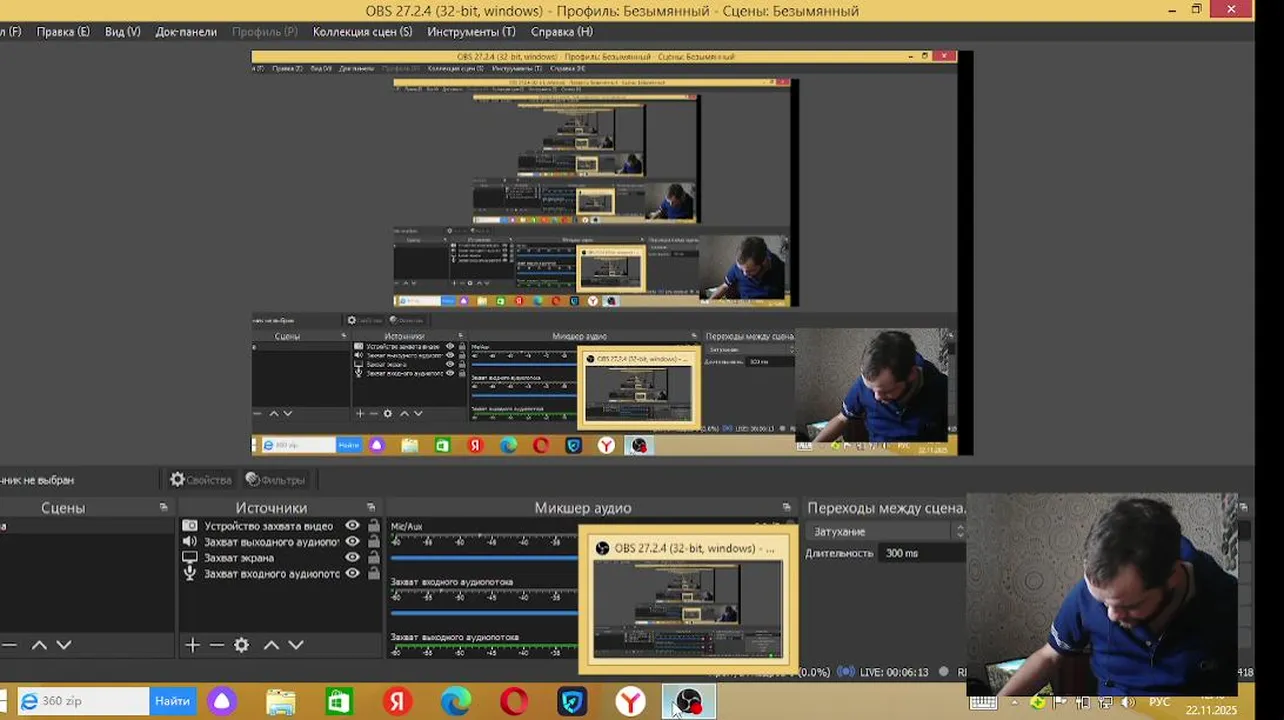Toggle visibility of Захват выходного аудиопотока source

point(352,542)
